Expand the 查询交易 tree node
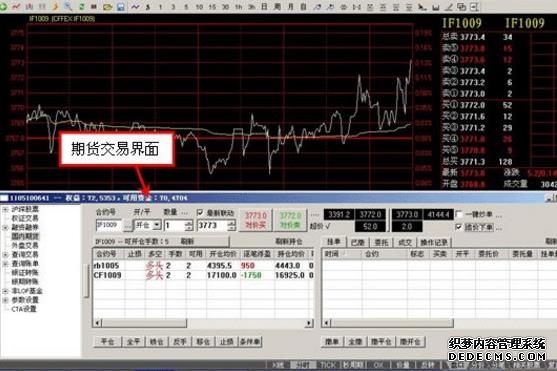Viewport: 557px width, 371px height. coord(5,254)
